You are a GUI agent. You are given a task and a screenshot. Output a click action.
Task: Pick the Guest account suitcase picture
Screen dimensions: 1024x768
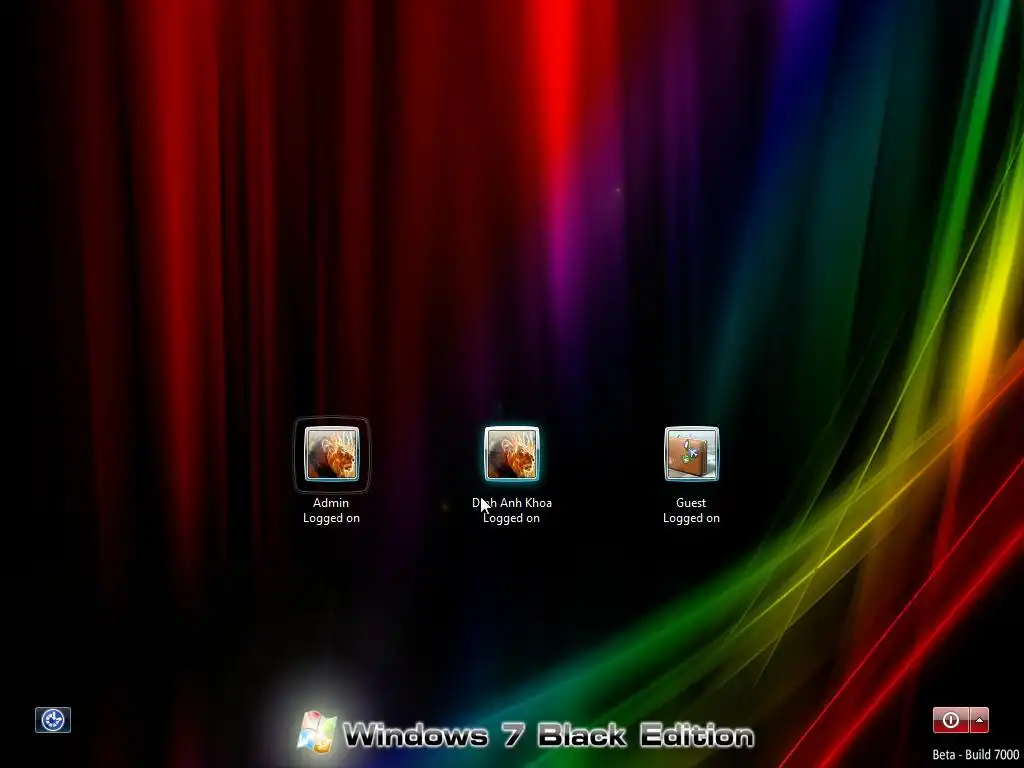tap(692, 454)
